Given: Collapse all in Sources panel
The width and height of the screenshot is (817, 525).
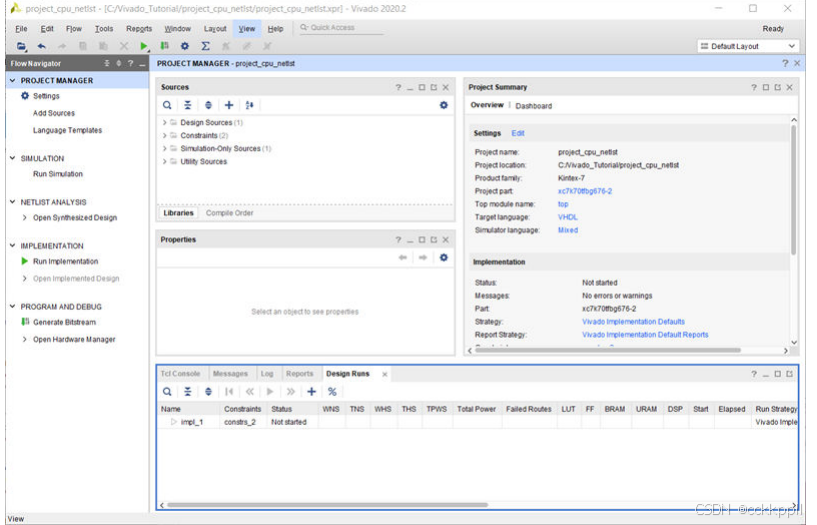Looking at the screenshot, I should tap(188, 105).
